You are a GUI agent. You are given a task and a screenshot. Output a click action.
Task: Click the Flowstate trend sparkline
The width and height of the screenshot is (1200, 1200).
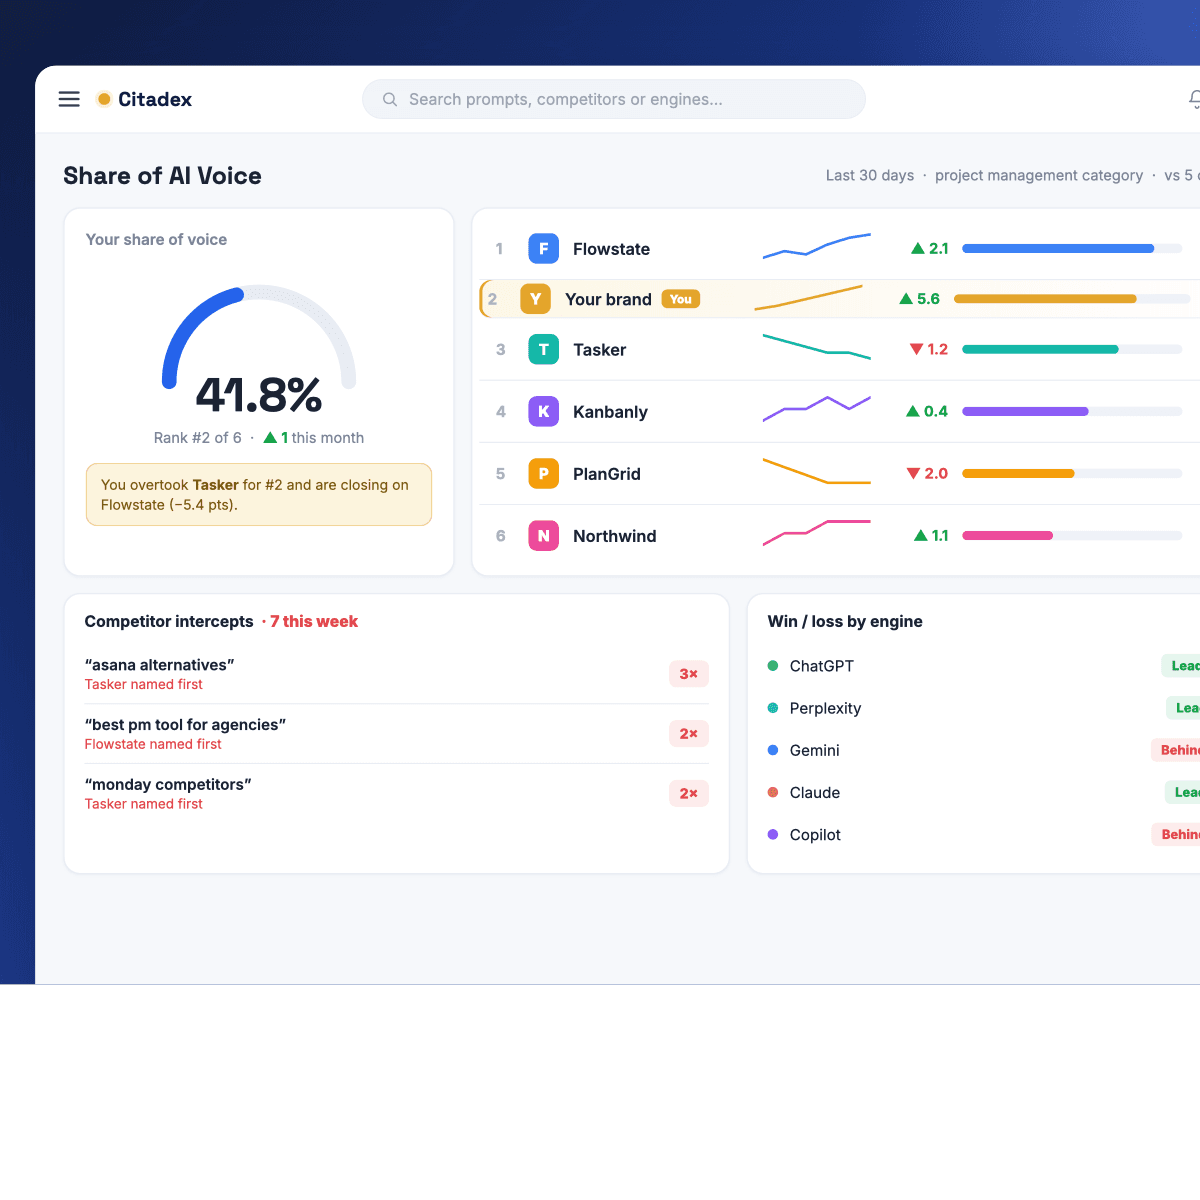[817, 246]
